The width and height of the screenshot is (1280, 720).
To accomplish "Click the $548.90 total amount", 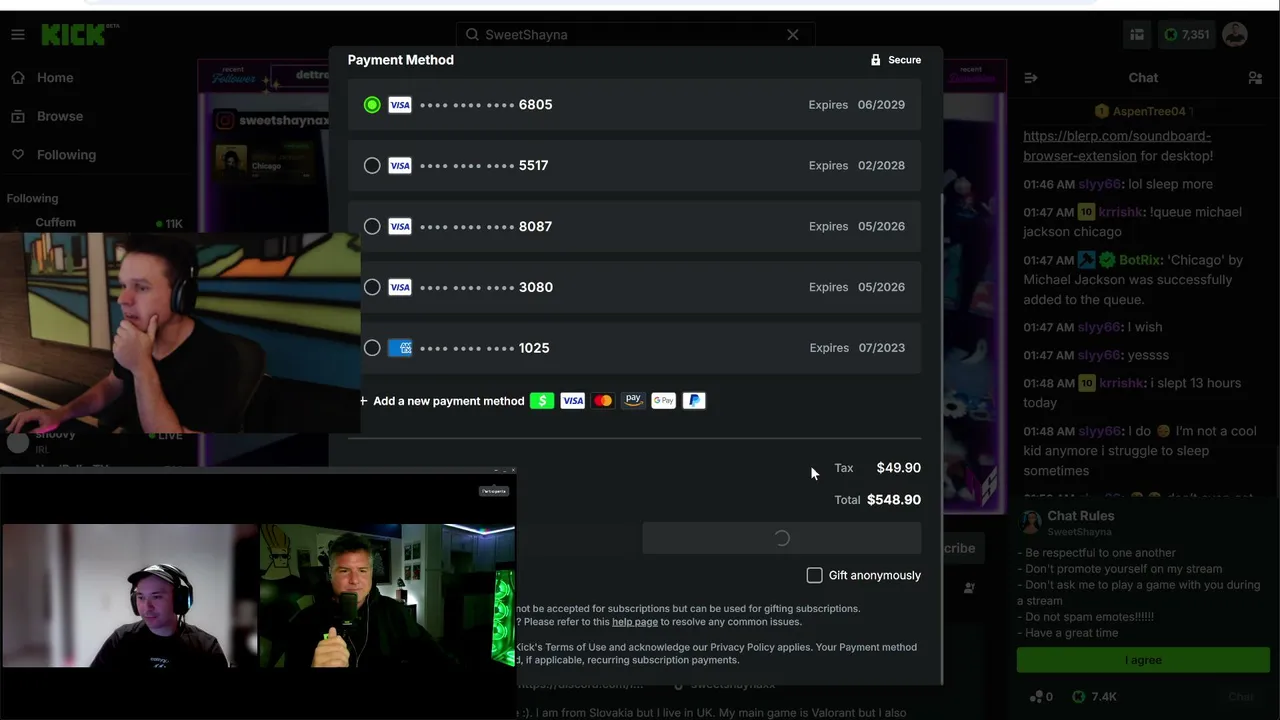I will pos(894,500).
